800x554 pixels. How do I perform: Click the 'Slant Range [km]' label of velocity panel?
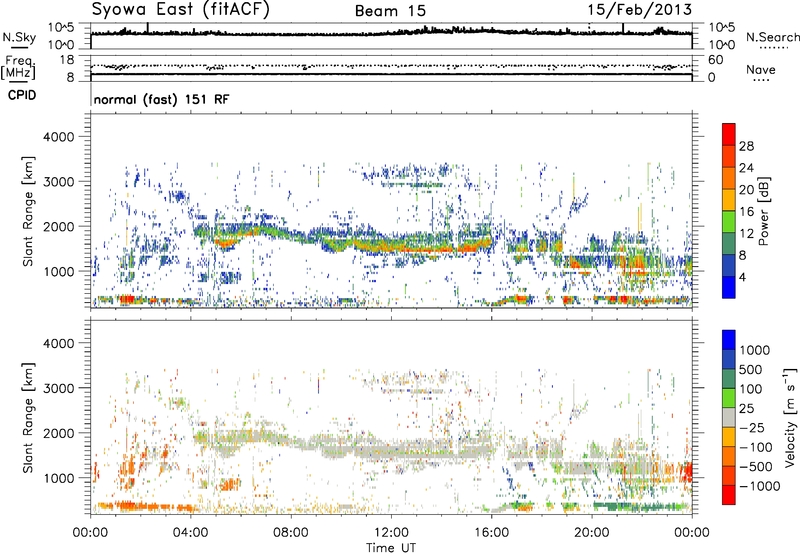[28, 418]
